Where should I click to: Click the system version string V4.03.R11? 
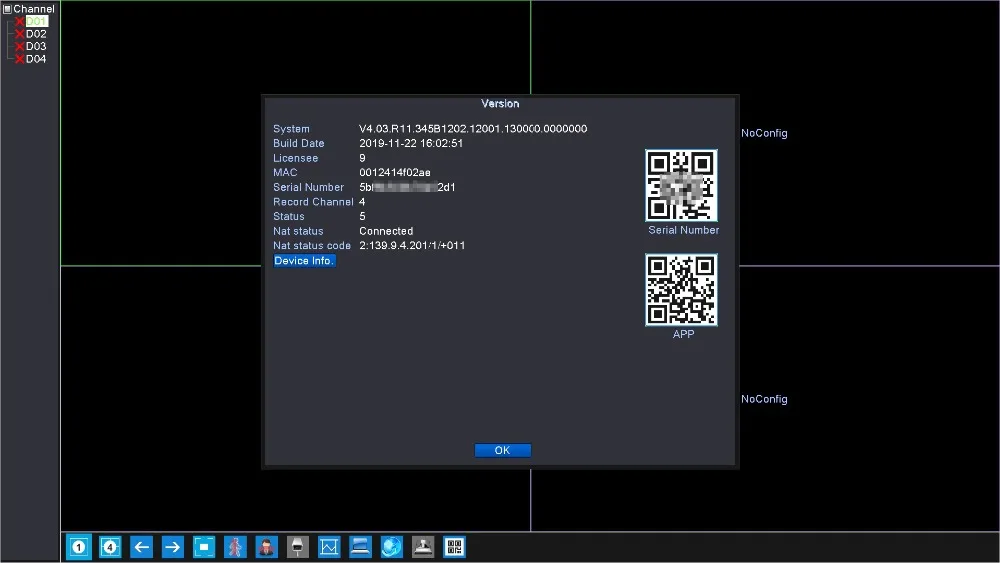(473, 129)
